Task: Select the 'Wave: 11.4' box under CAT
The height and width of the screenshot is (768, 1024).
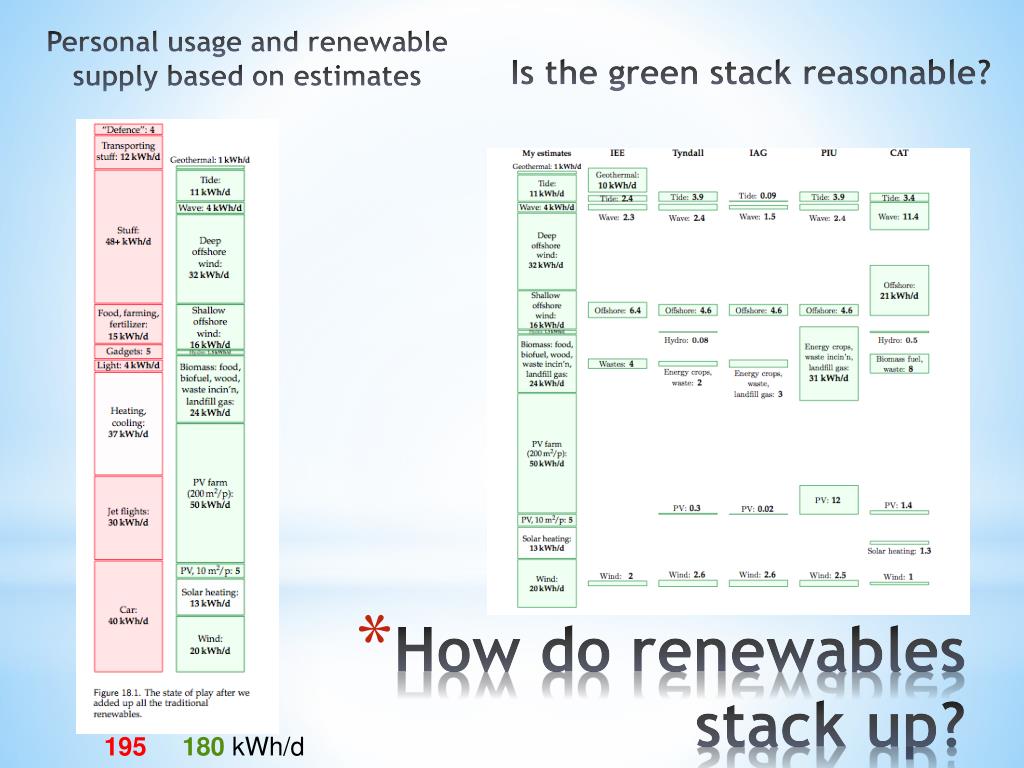Action: point(899,217)
